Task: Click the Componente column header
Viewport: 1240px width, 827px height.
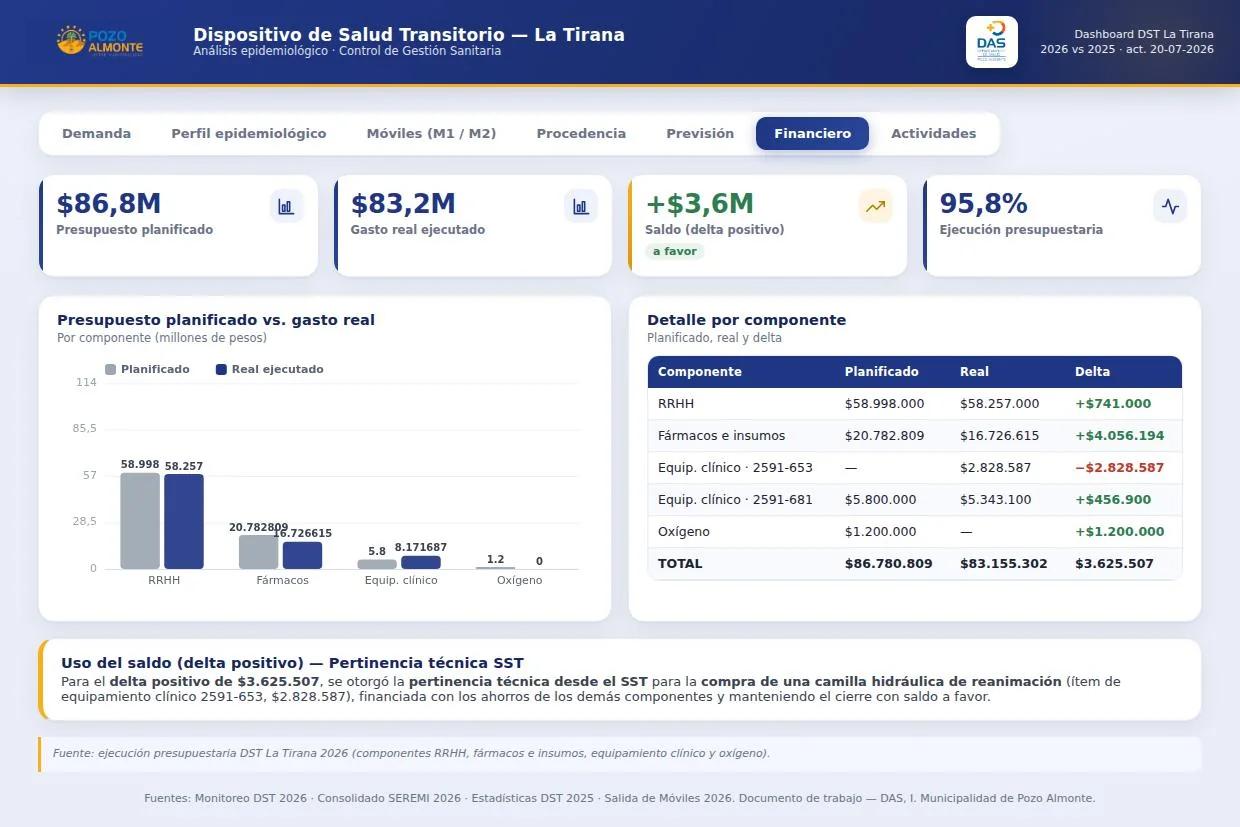Action: pos(700,372)
